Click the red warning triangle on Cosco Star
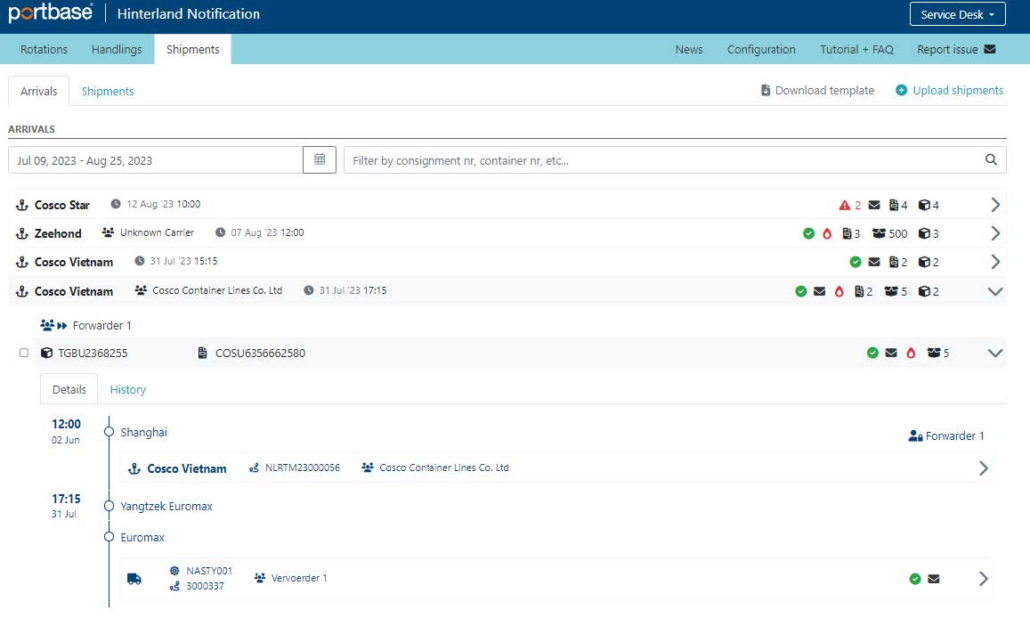Screen dimensions: 1030x618 [845, 203]
